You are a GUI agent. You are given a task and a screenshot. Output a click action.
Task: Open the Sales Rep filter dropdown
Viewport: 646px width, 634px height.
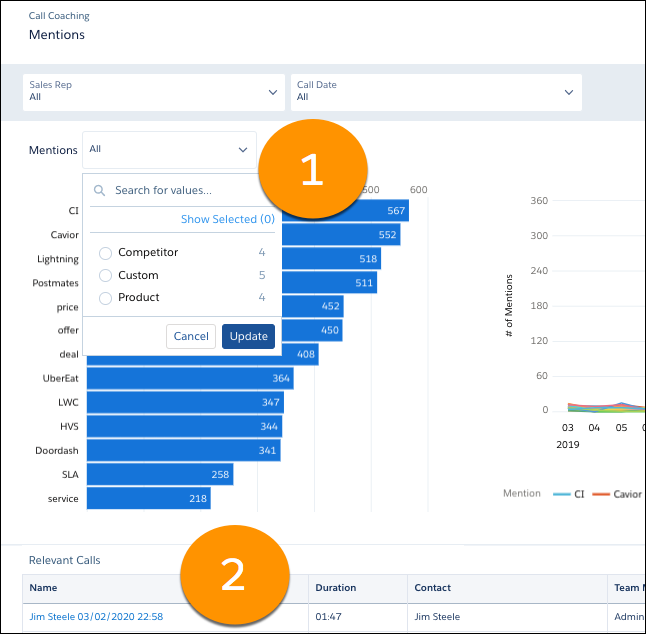pyautogui.click(x=154, y=92)
